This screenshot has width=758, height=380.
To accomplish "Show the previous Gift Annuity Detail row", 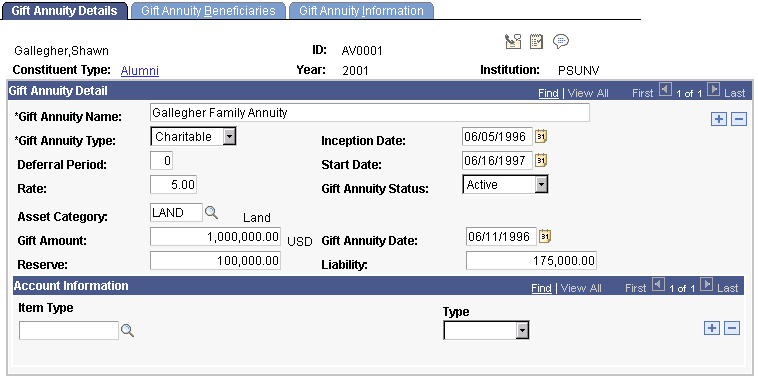I will click(x=666, y=89).
